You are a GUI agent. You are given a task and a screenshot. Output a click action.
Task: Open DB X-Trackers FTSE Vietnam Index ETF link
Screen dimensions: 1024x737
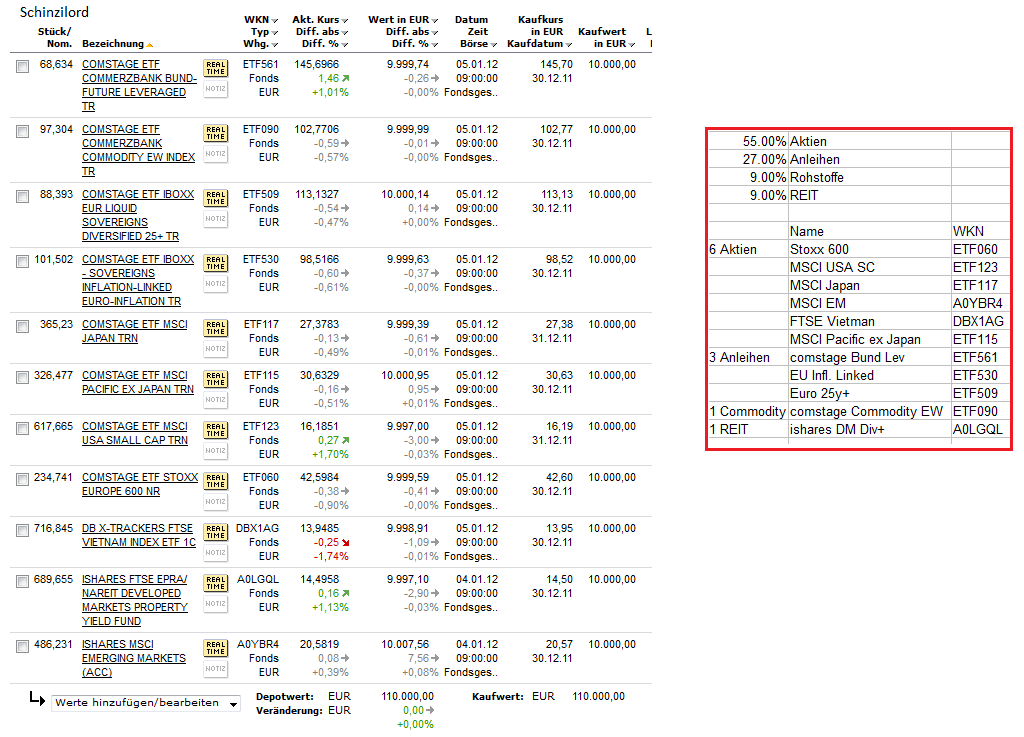click(x=139, y=535)
